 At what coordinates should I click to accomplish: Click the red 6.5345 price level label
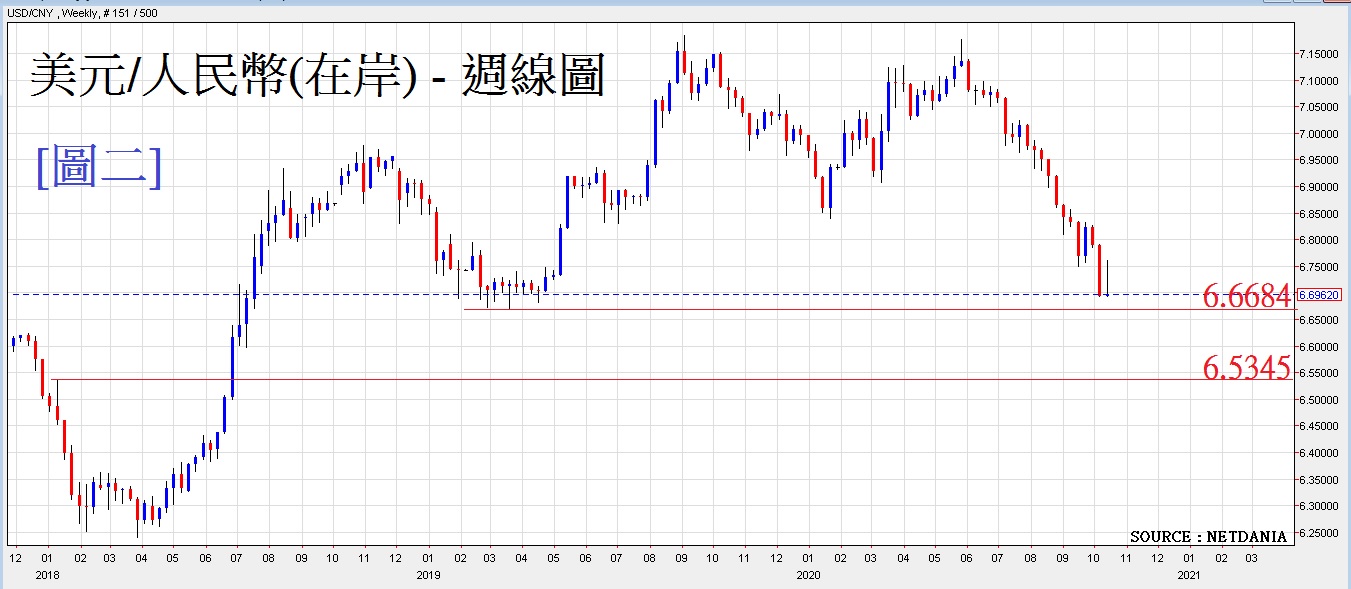click(1246, 368)
